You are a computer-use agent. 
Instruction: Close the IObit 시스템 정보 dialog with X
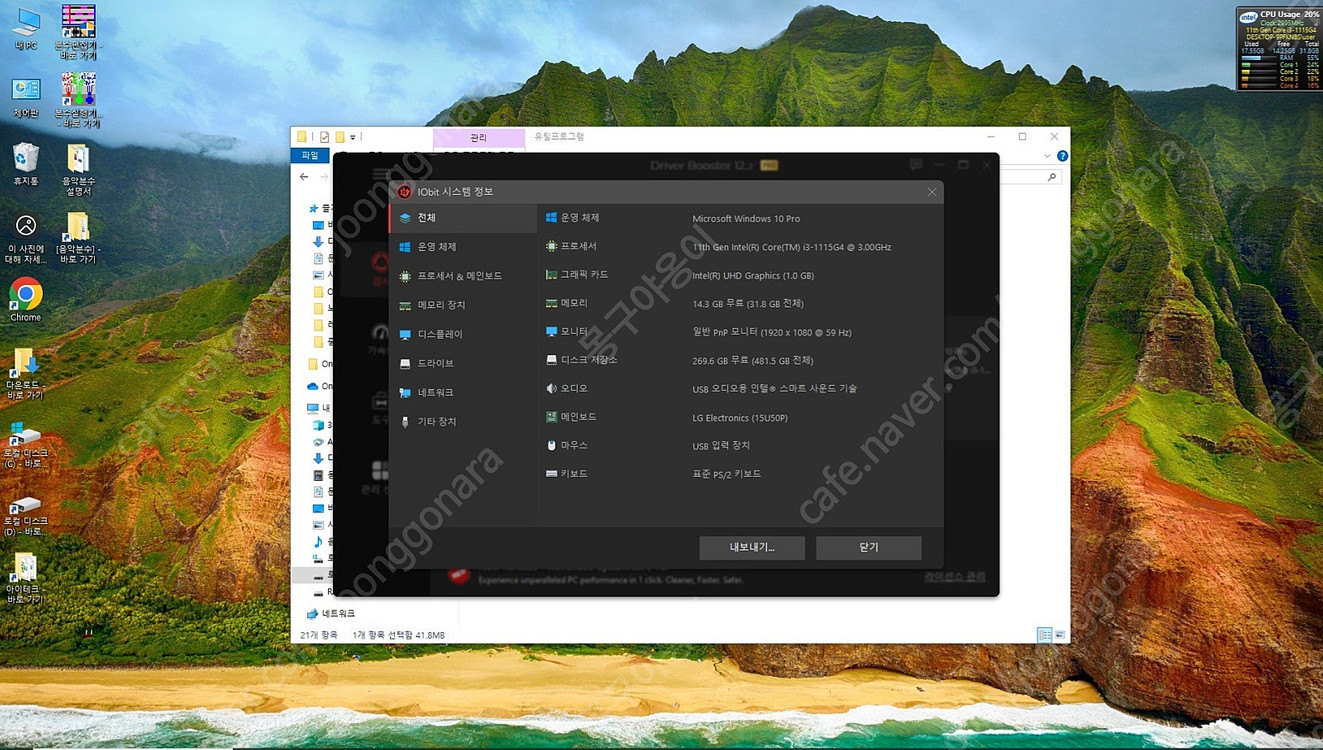point(932,192)
